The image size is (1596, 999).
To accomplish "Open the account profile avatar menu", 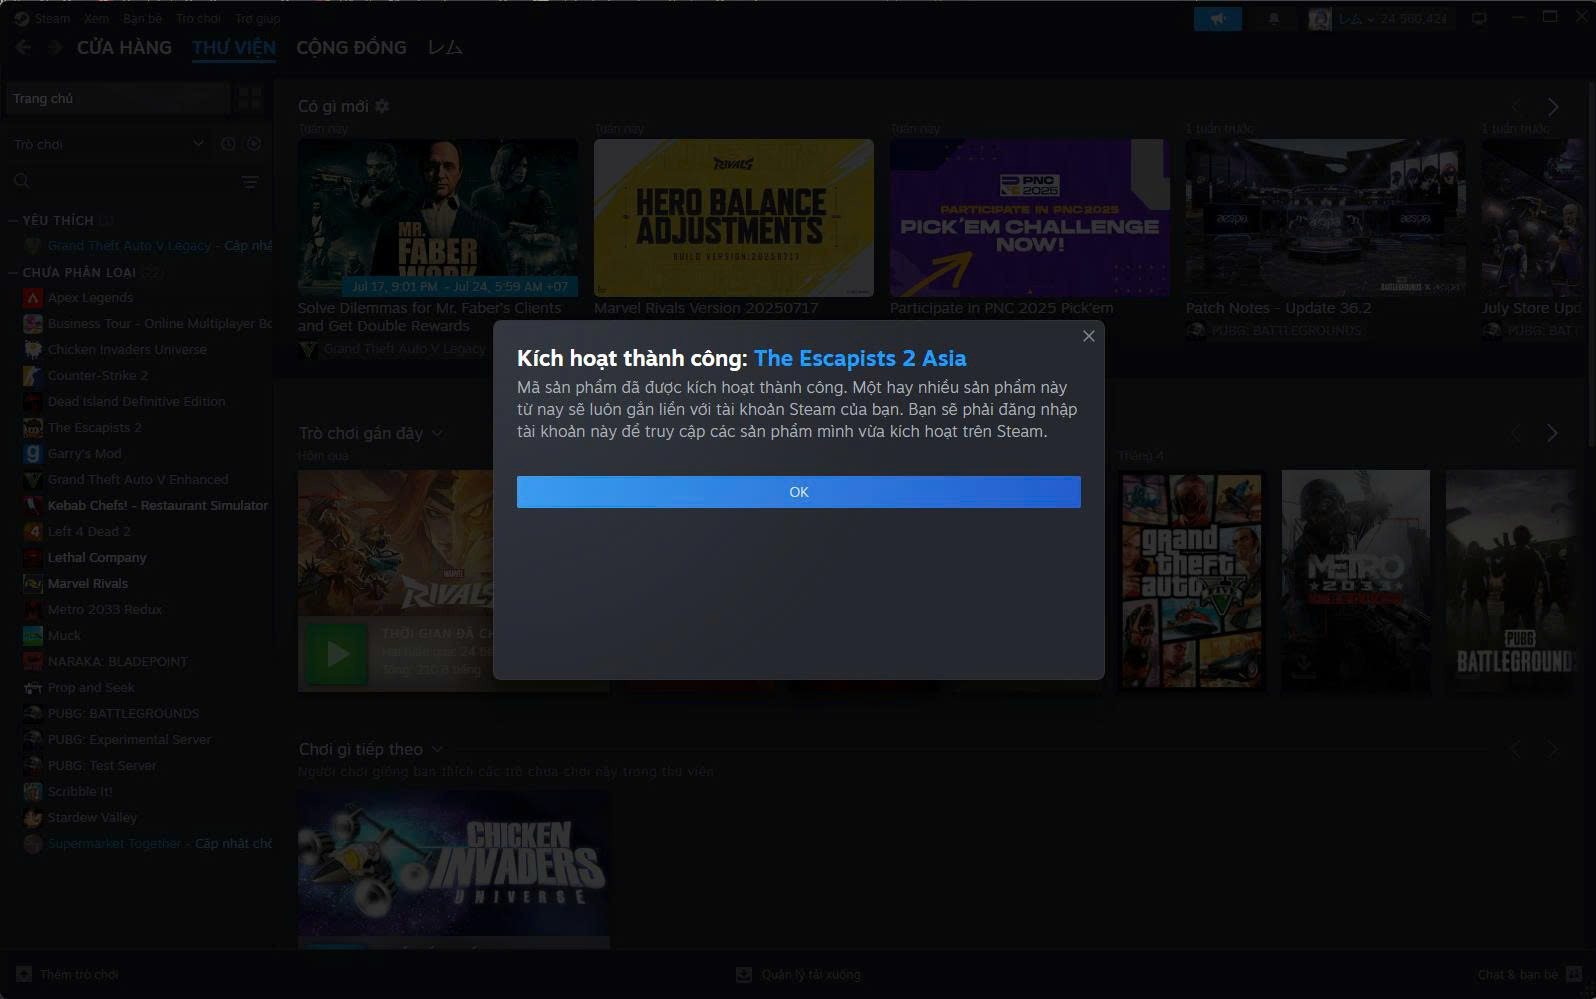I will tap(1320, 18).
